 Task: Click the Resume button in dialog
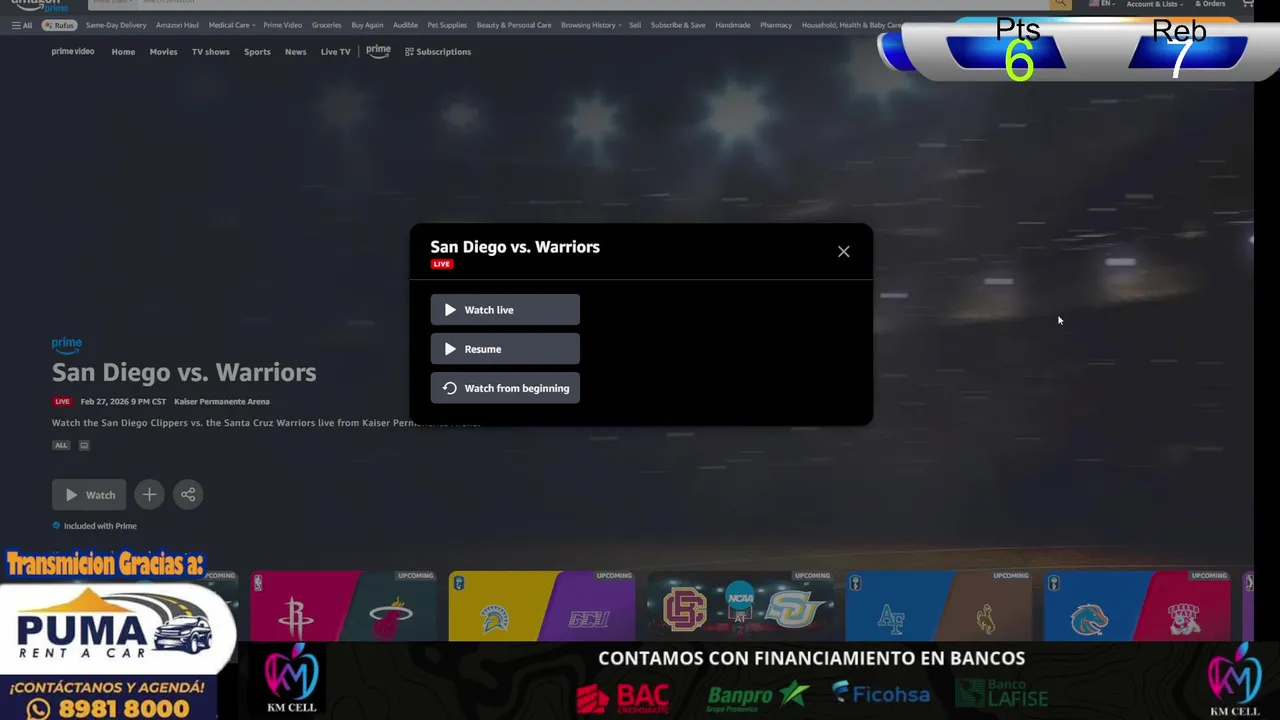(x=505, y=349)
